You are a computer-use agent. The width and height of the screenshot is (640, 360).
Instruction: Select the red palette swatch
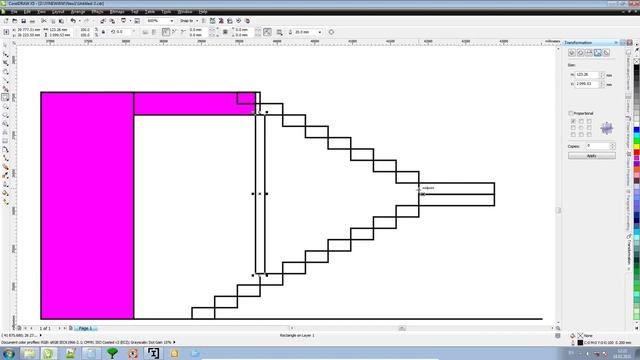click(x=636, y=153)
